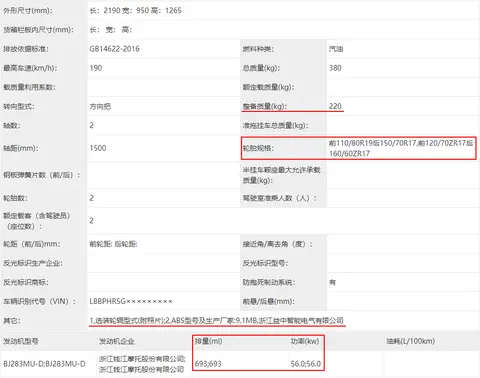Select the value 2 in the 额定载客 row
The image size is (480, 378).
tap(92, 221)
